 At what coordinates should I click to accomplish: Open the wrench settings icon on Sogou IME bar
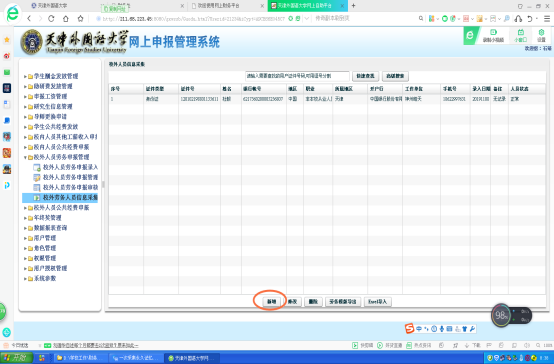click(x=472, y=329)
